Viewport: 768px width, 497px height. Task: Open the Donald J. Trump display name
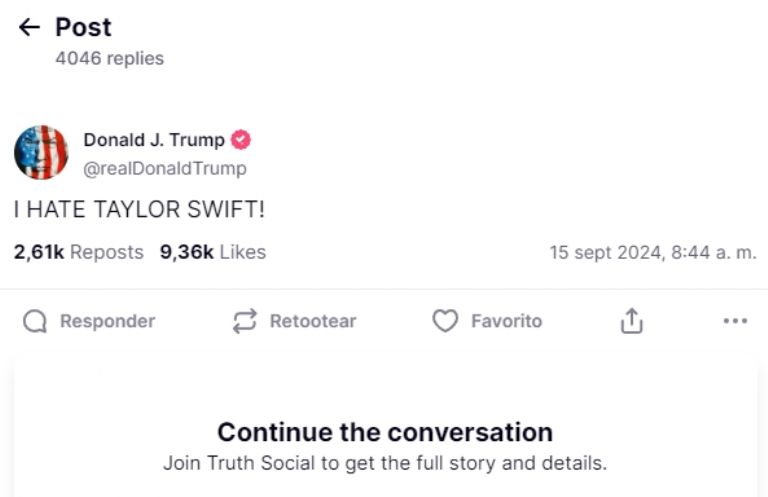154,140
